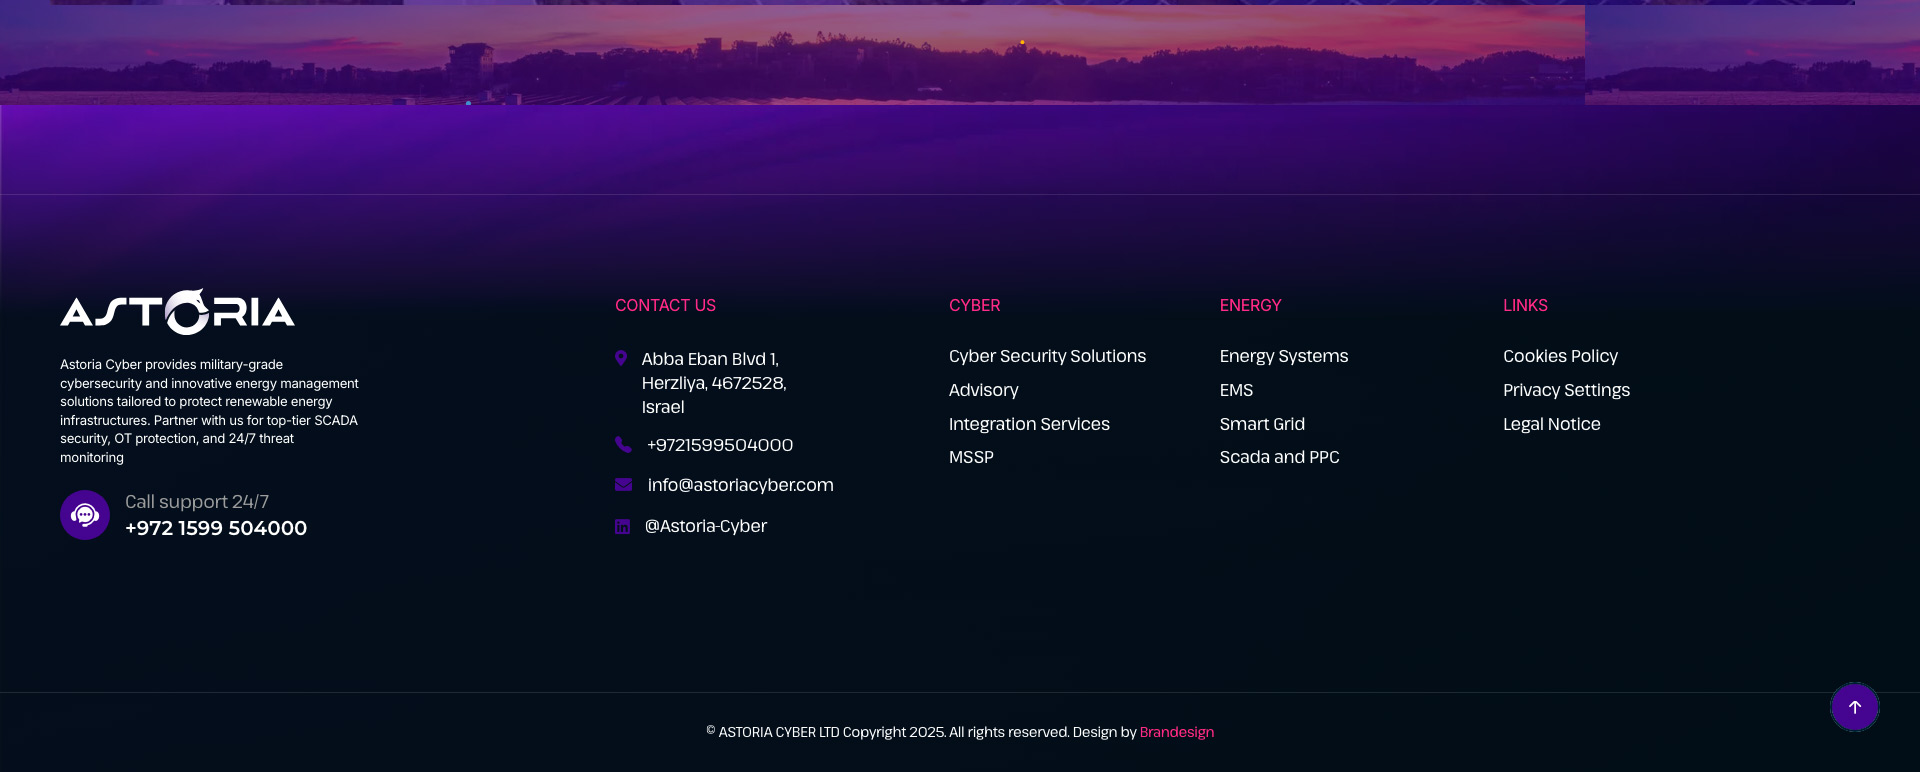Select the MSSP footer link
This screenshot has height=772, width=1920.
click(x=971, y=457)
